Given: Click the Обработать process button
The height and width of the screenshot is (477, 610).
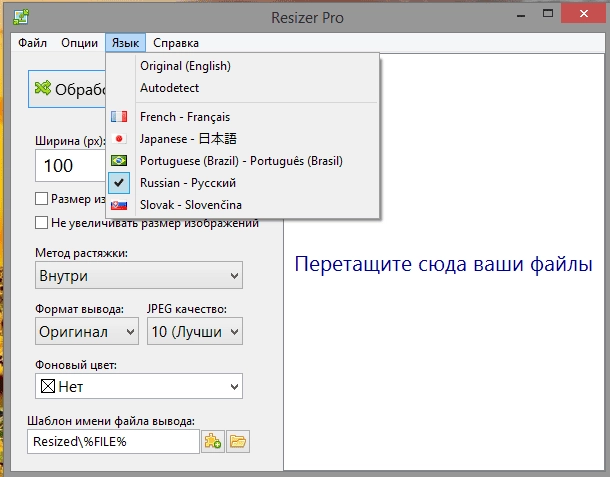Looking at the screenshot, I should (67, 89).
